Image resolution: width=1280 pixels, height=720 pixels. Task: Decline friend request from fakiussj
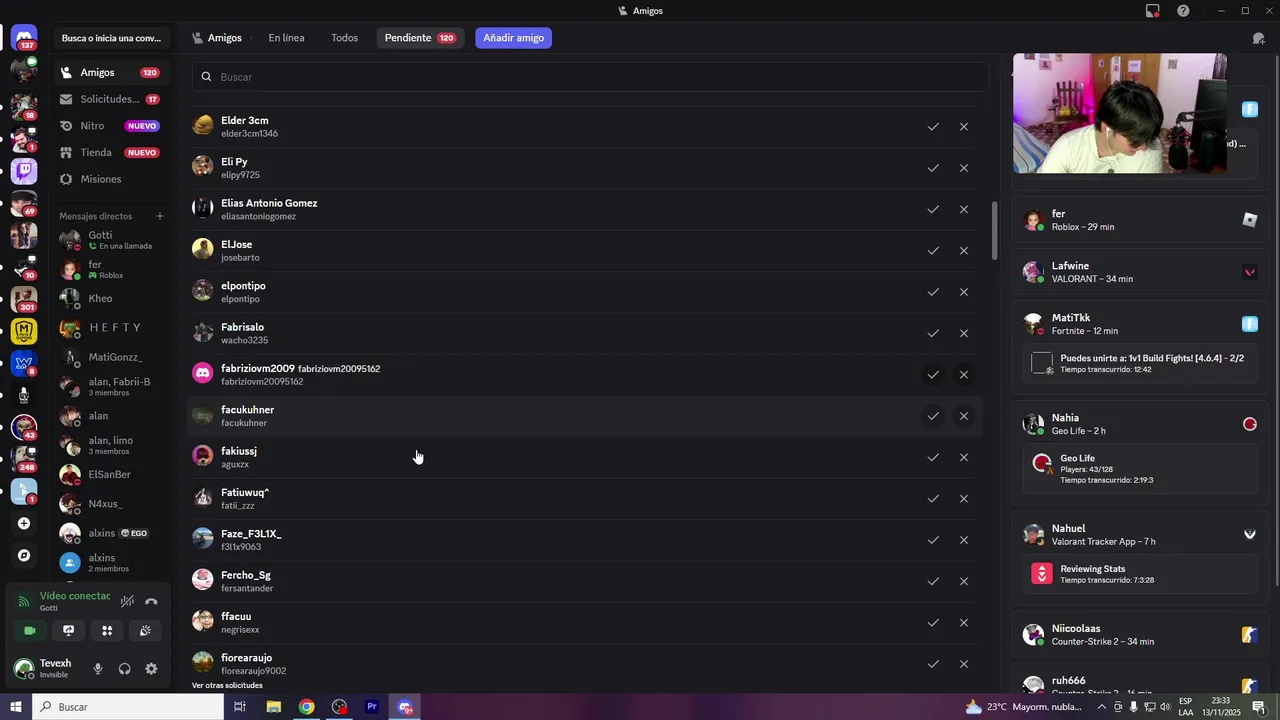(964, 457)
